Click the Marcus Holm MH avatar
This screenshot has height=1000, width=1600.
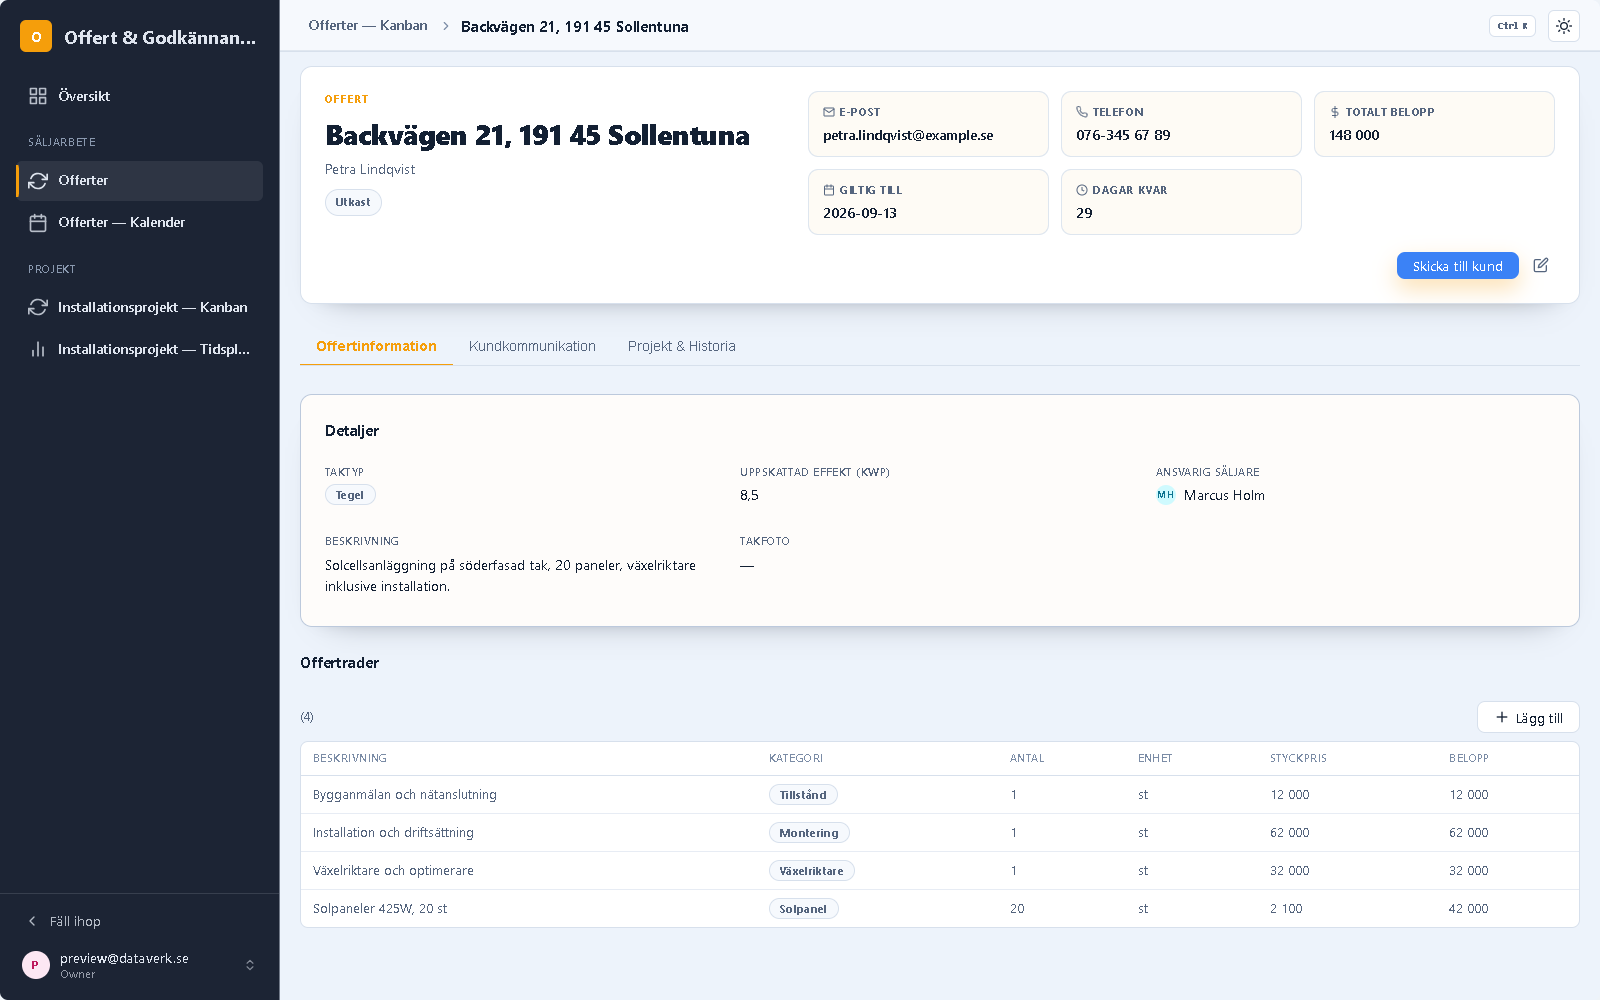pyautogui.click(x=1165, y=495)
